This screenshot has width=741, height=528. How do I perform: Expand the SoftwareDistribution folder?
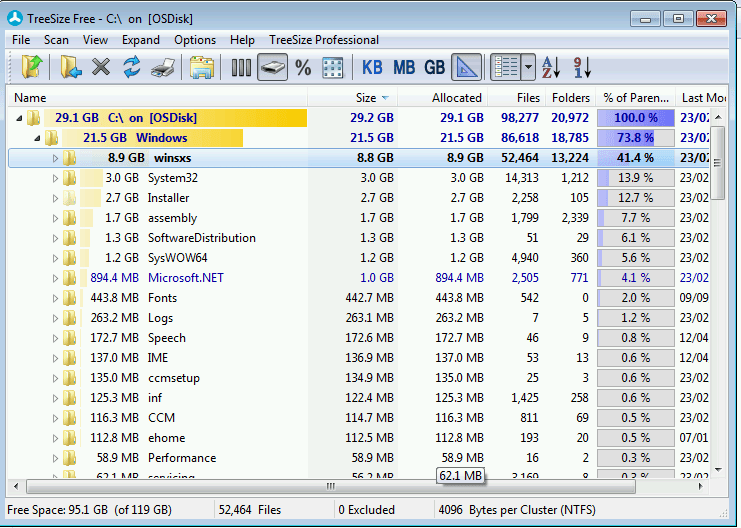point(55,238)
